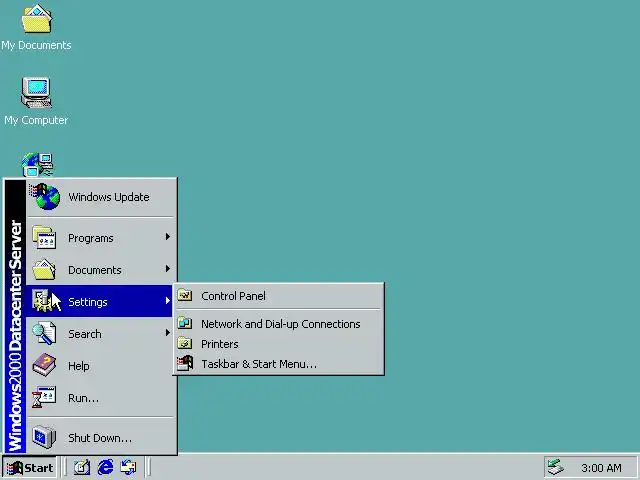Click the Network and Dial-up Connections icon
Viewport: 640px width, 480px height.
point(185,323)
